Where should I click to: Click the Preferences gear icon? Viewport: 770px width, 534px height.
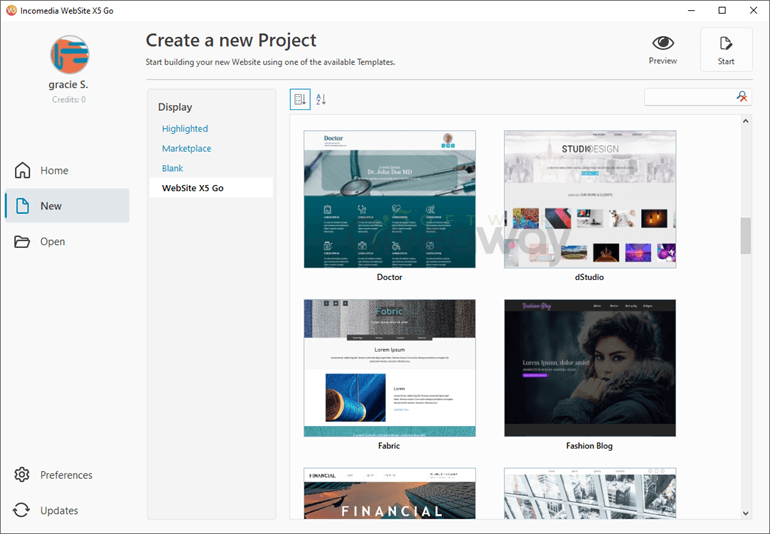[x=22, y=475]
